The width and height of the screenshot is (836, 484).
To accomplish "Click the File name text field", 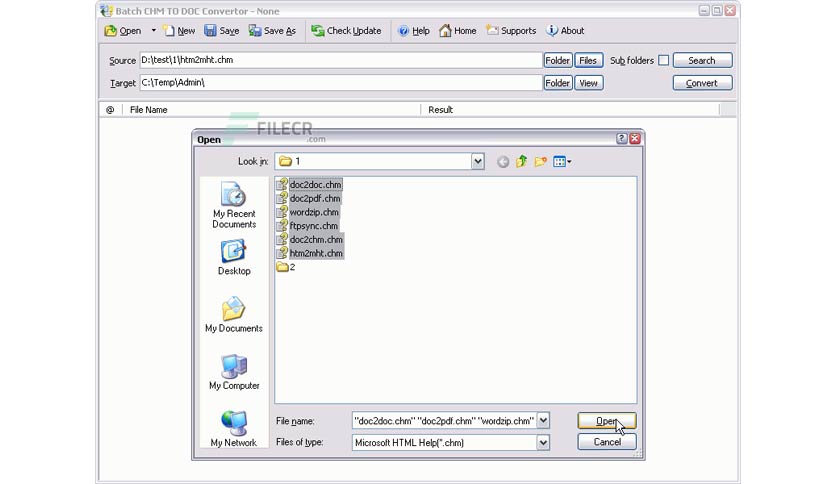I will [x=444, y=421].
